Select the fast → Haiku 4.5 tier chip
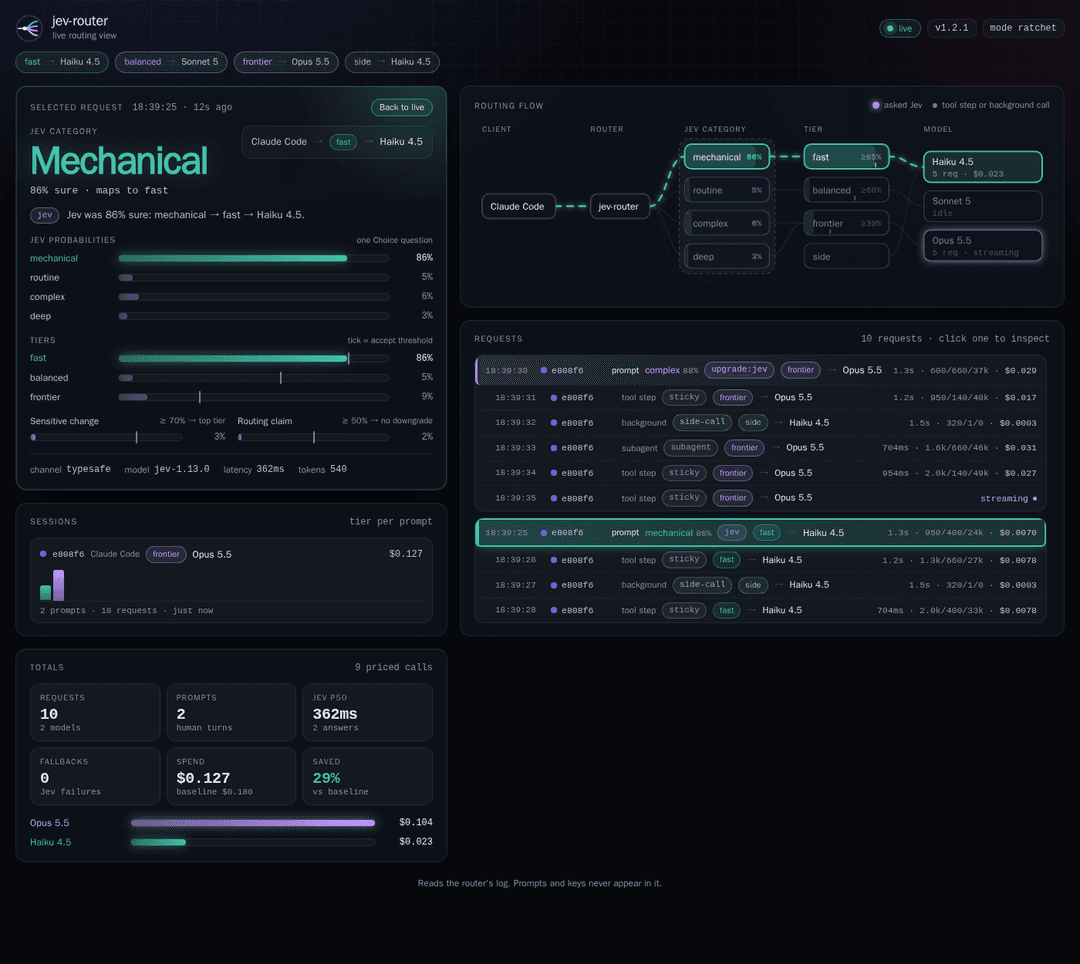The image size is (1080, 964). click(x=62, y=62)
